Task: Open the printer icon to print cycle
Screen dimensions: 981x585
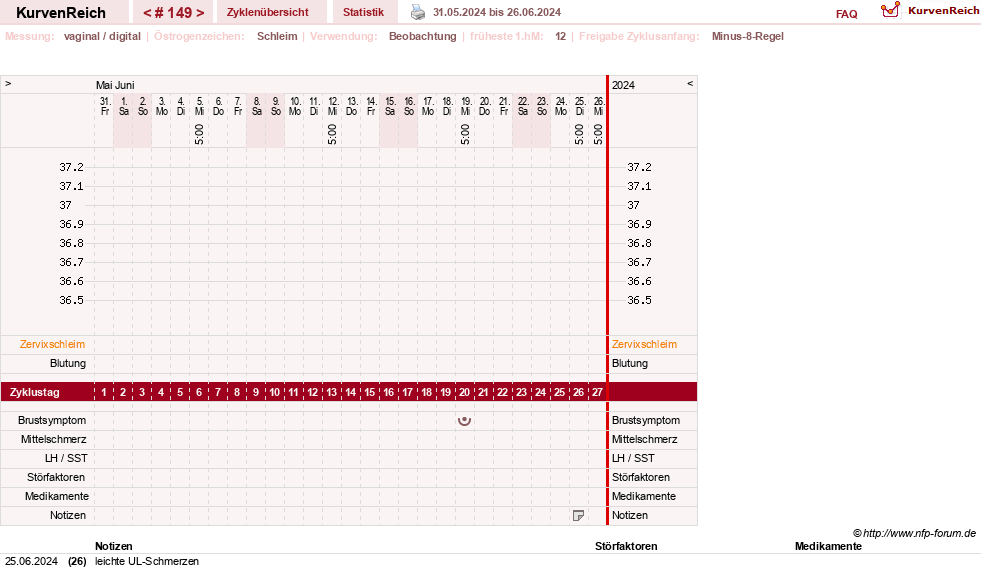Action: (418, 12)
